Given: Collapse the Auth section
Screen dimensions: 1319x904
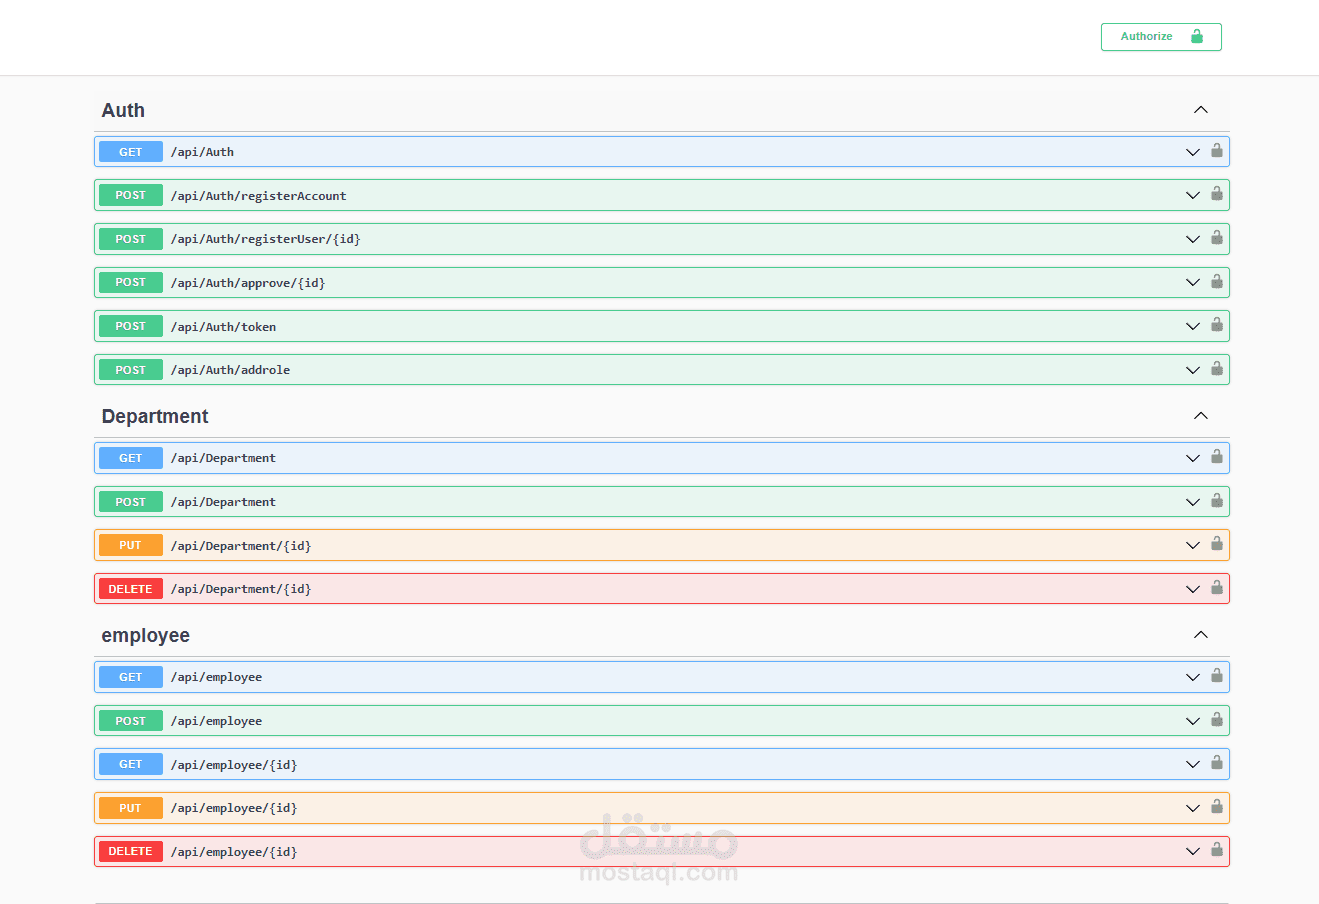Looking at the screenshot, I should 1200,110.
